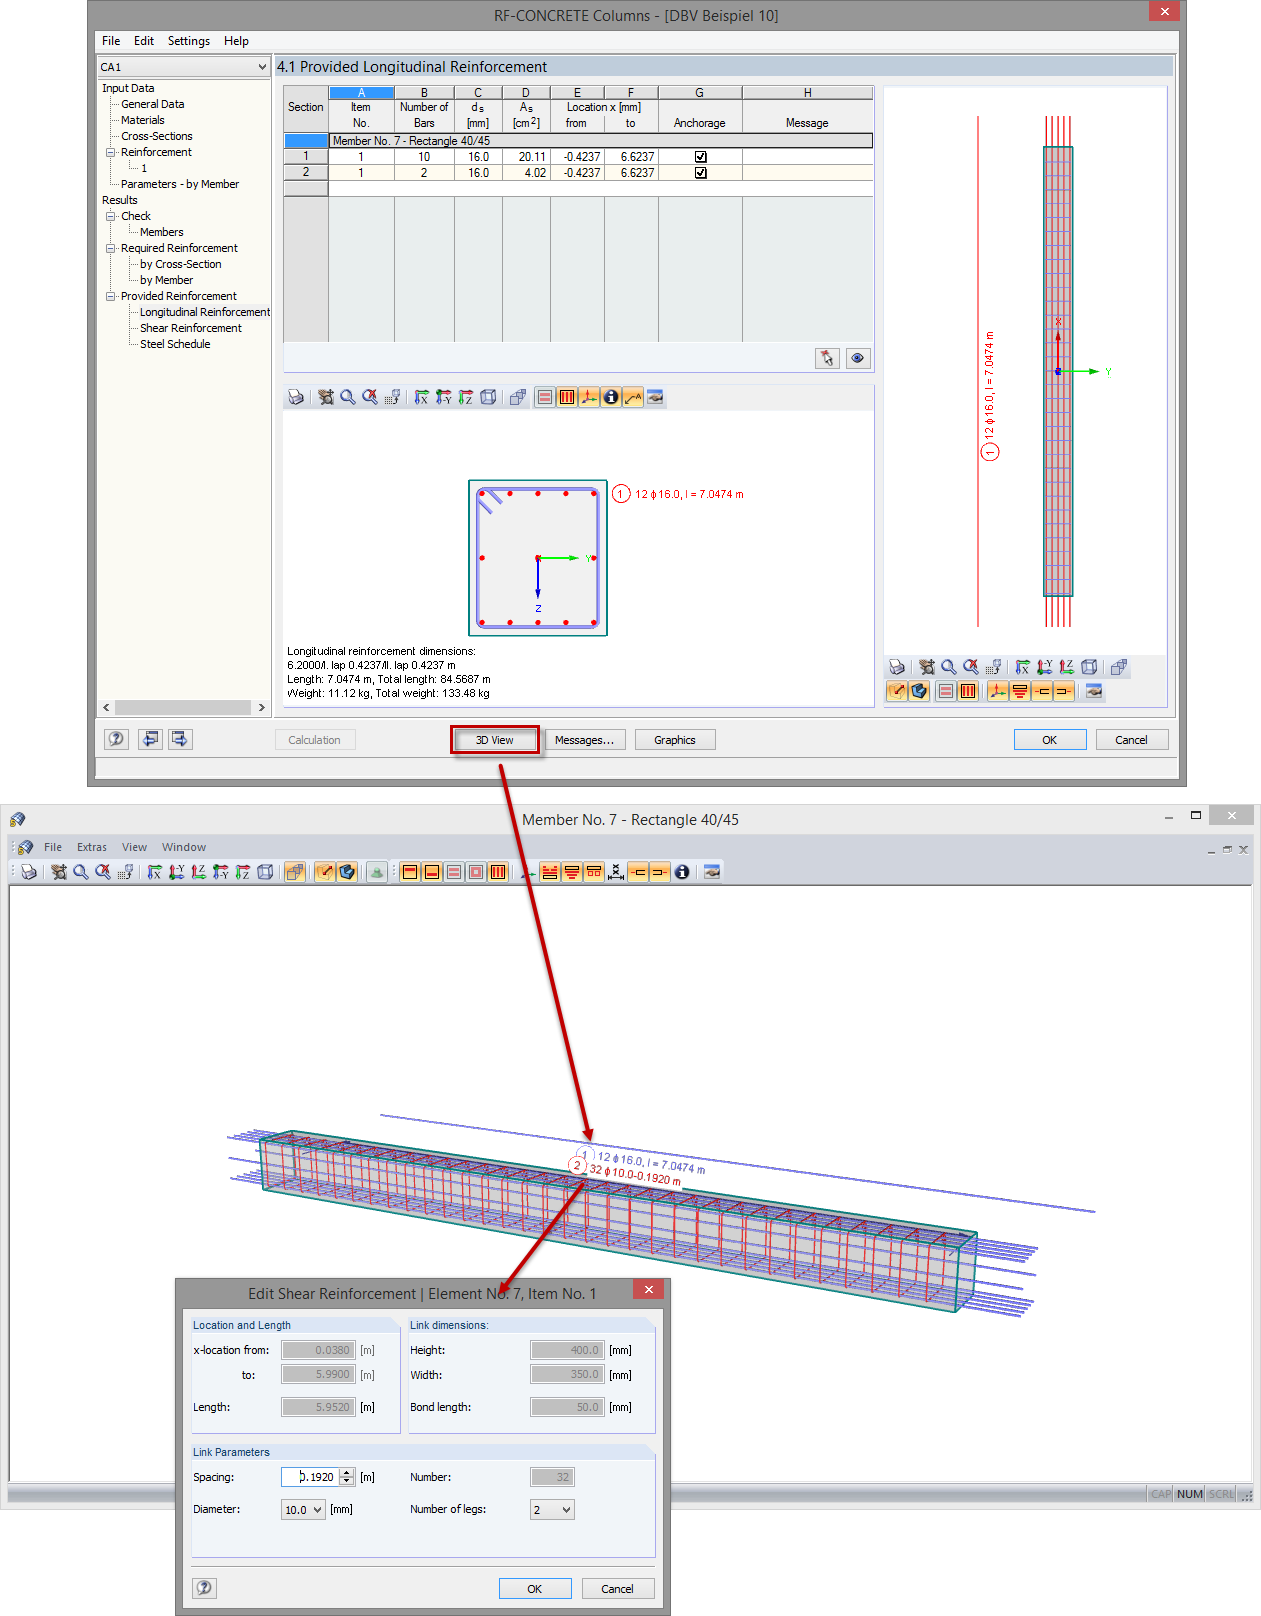The height and width of the screenshot is (1616, 1261).
Task: Toggle top reinforcement icon in Member No. 7 toolbar
Action: [x=410, y=872]
